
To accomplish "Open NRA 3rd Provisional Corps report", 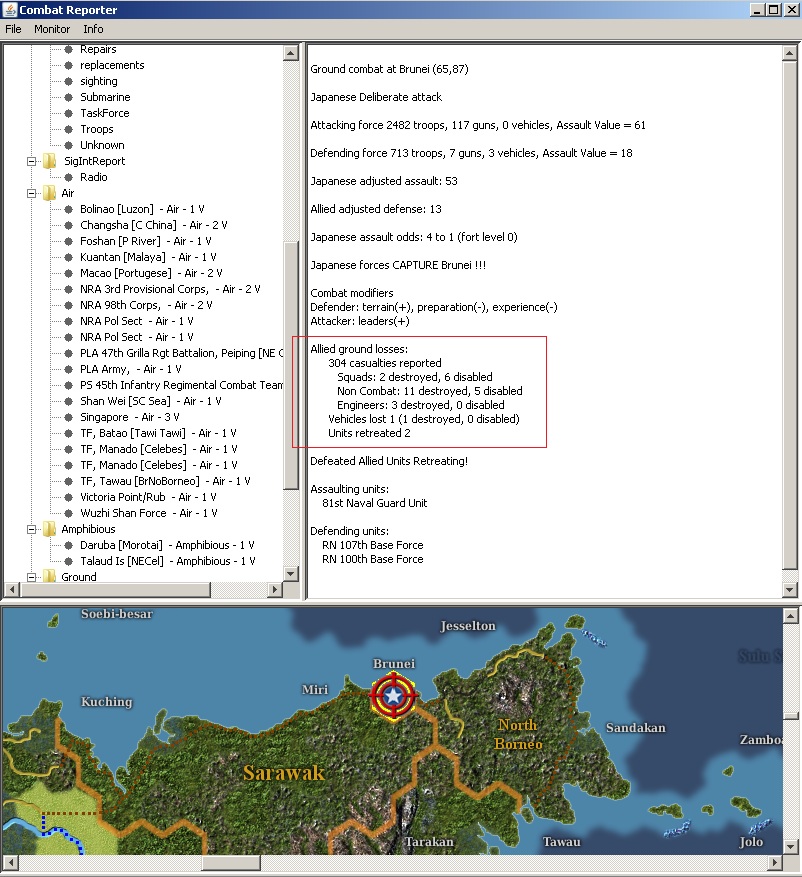I will point(170,289).
